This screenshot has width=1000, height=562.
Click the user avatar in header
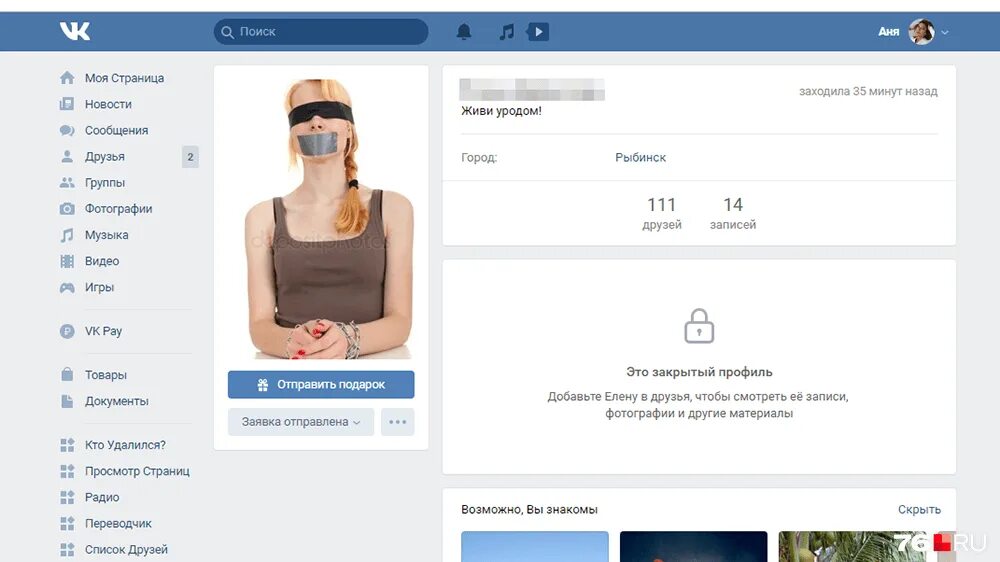[x=921, y=31]
